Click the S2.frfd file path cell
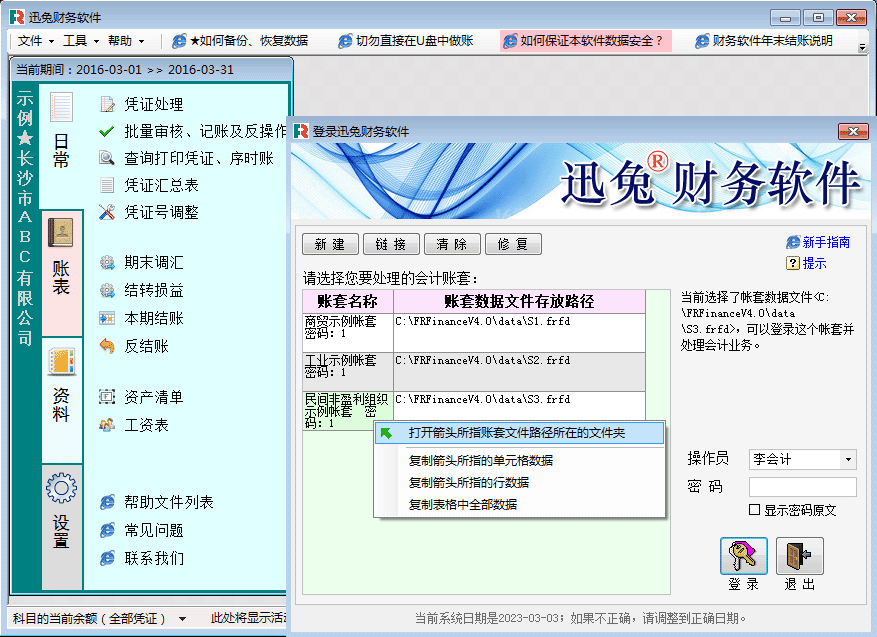Viewport: 877px width, 637px height. pyautogui.click(x=519, y=372)
